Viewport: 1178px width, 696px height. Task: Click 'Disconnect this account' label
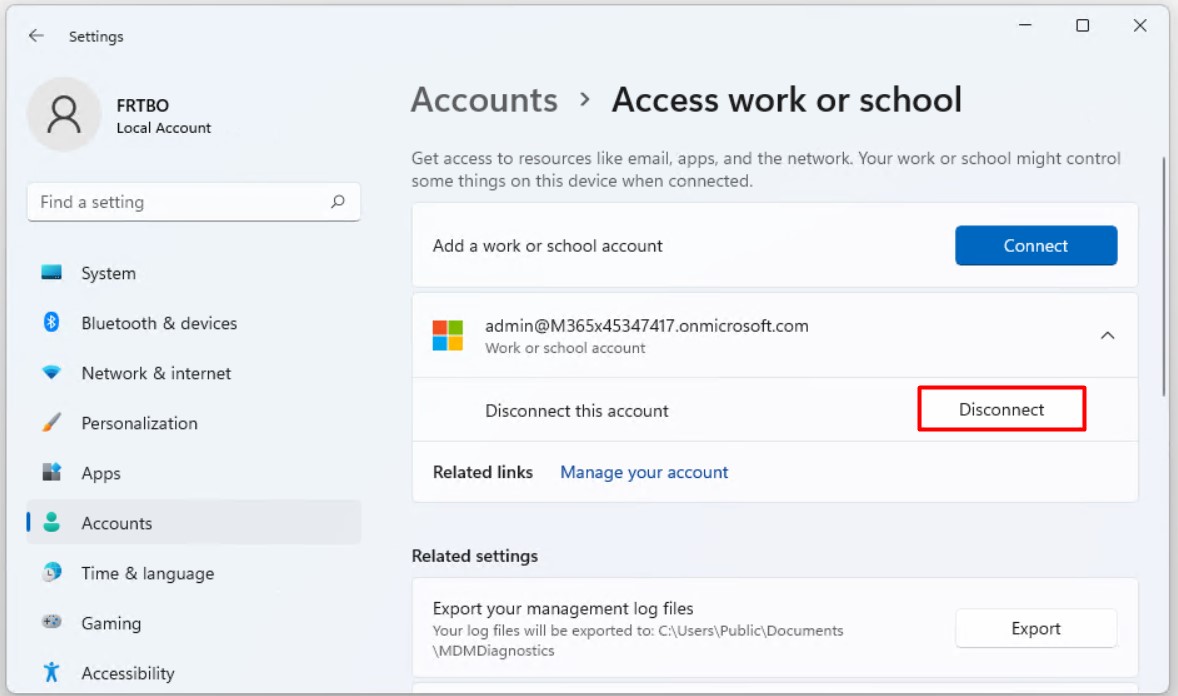[x=576, y=410]
